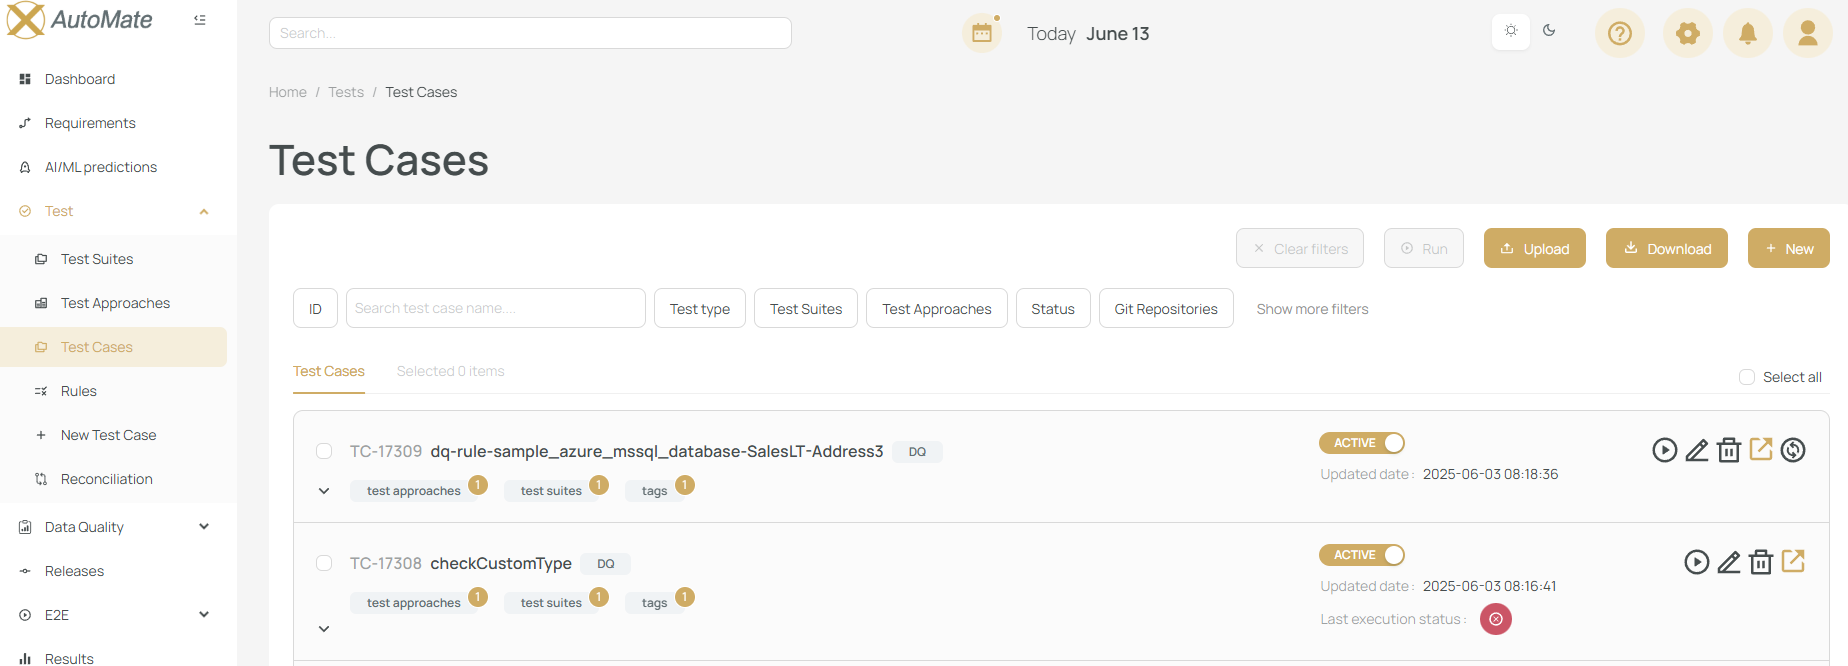Focus the Search test case name field
The width and height of the screenshot is (1848, 666).
click(x=496, y=308)
